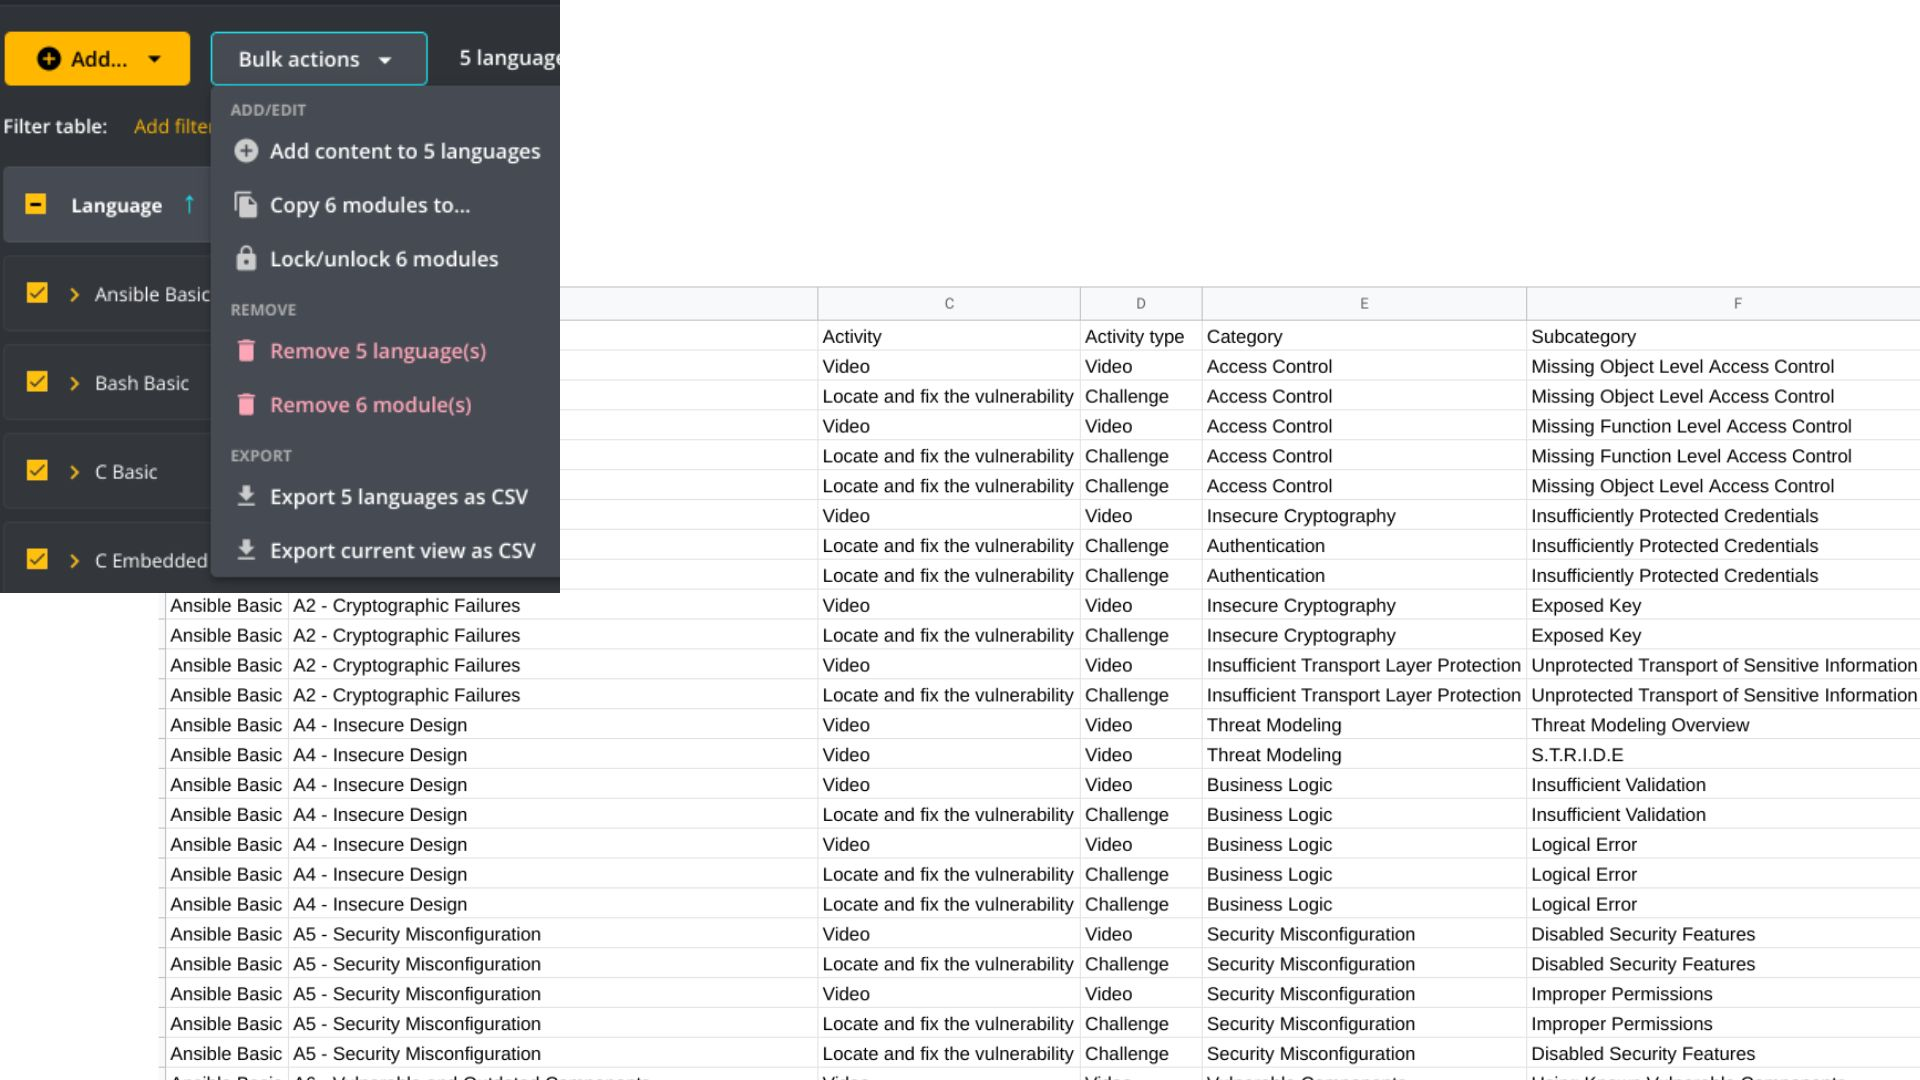Click the download icon for Export current view
Viewport: 1920px width, 1080px height.
click(x=245, y=550)
